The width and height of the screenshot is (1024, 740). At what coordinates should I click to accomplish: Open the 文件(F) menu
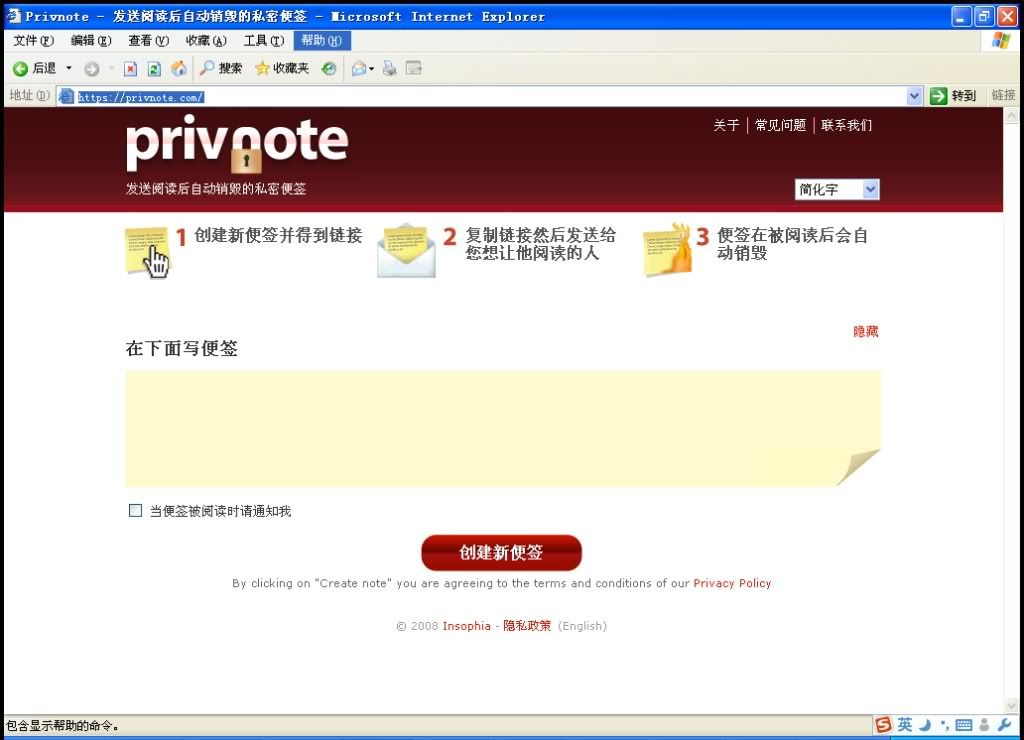click(x=34, y=40)
